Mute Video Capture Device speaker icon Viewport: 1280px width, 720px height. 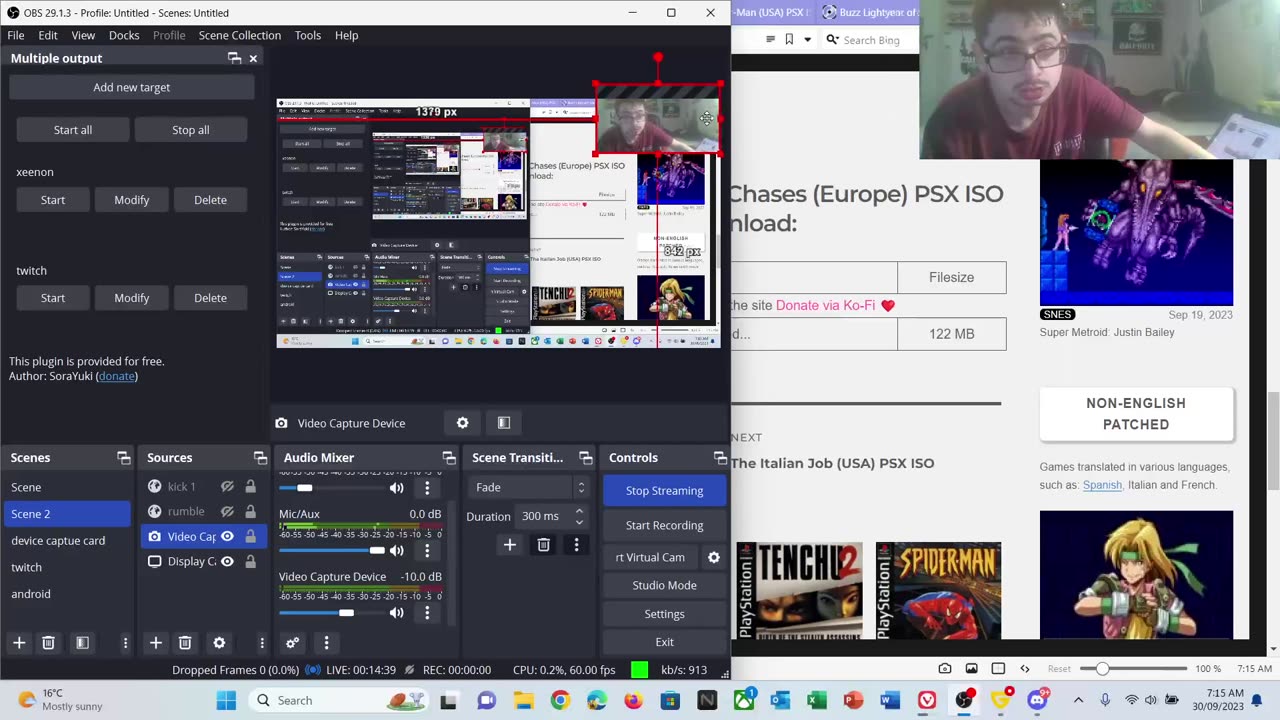pyautogui.click(x=397, y=613)
